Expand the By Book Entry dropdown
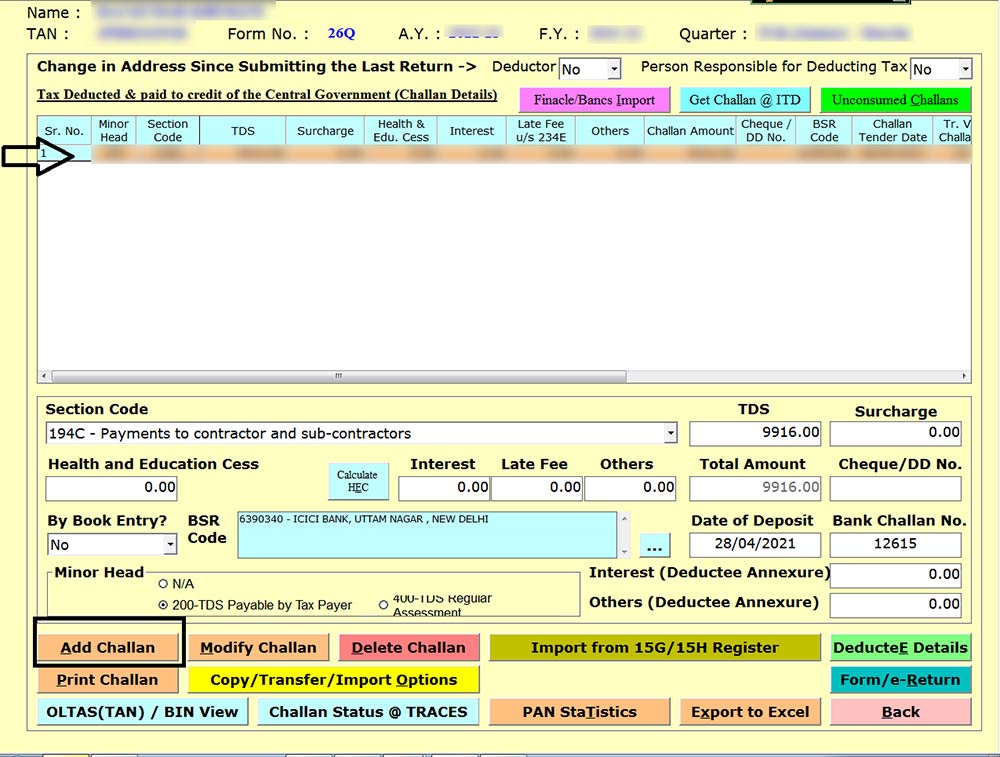This screenshot has width=1000, height=757. pos(170,545)
